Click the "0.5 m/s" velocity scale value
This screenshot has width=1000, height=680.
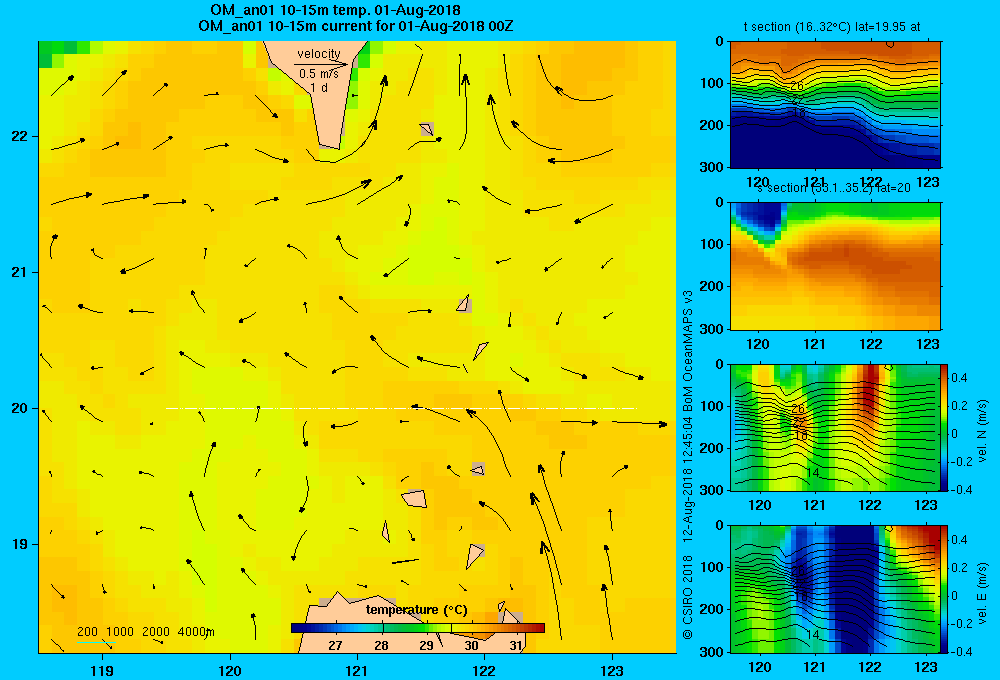[x=319, y=74]
